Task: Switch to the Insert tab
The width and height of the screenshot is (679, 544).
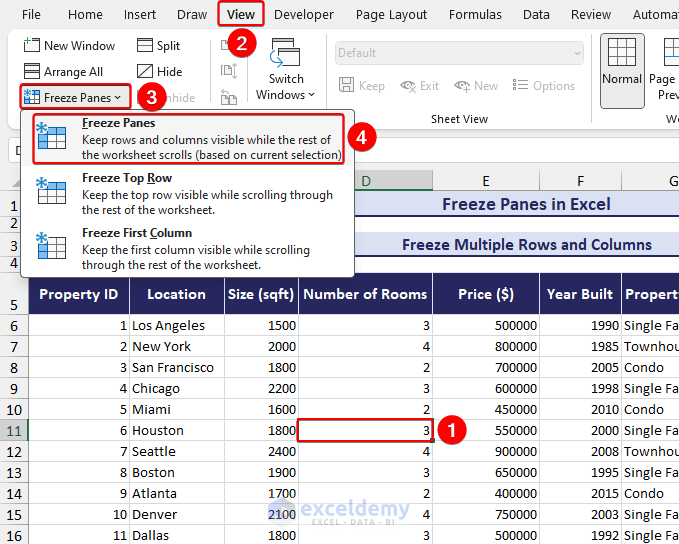Action: [x=139, y=15]
